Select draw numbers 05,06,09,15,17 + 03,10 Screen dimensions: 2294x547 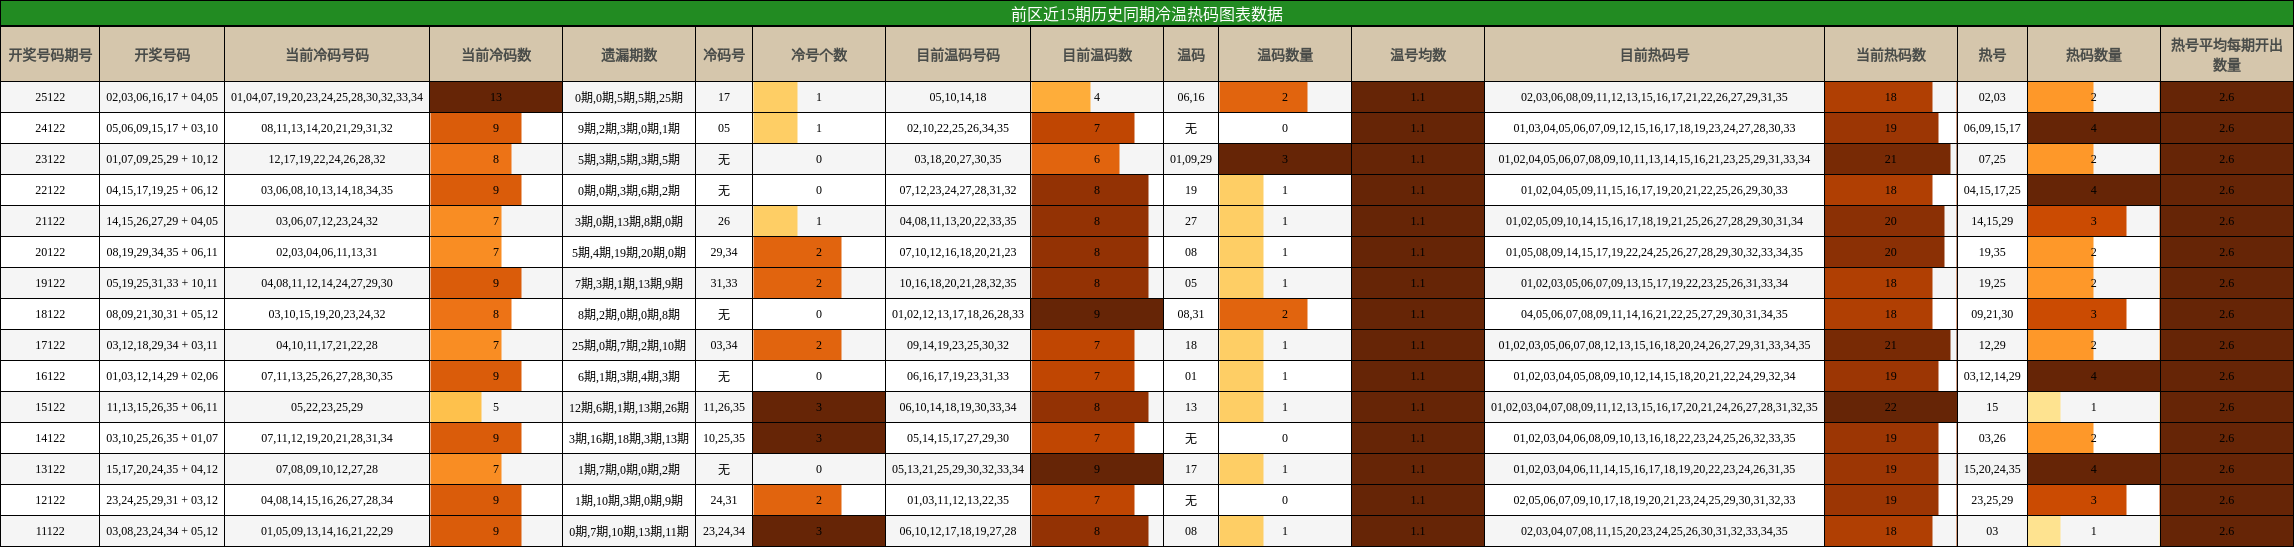pos(162,128)
